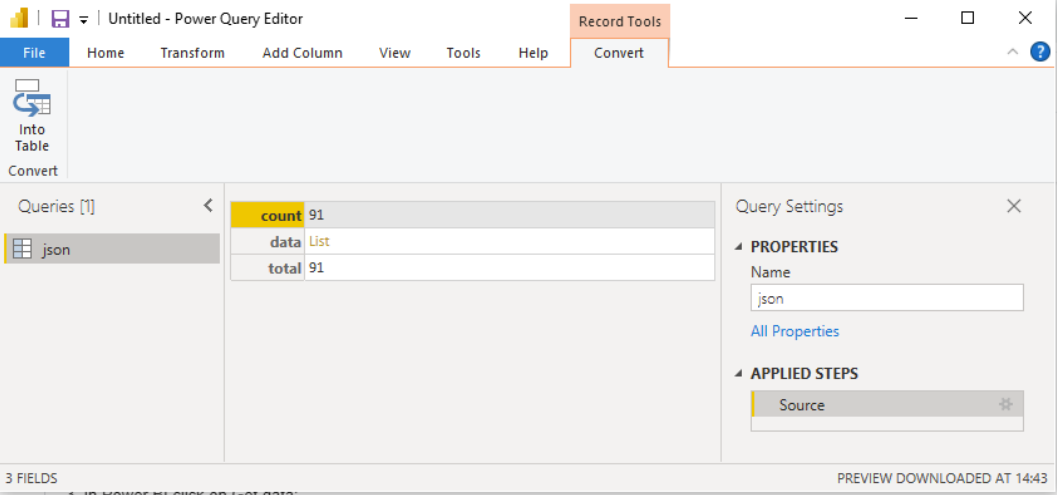Collapse the Queries pane with chevron
1057x495 pixels.
click(208, 206)
